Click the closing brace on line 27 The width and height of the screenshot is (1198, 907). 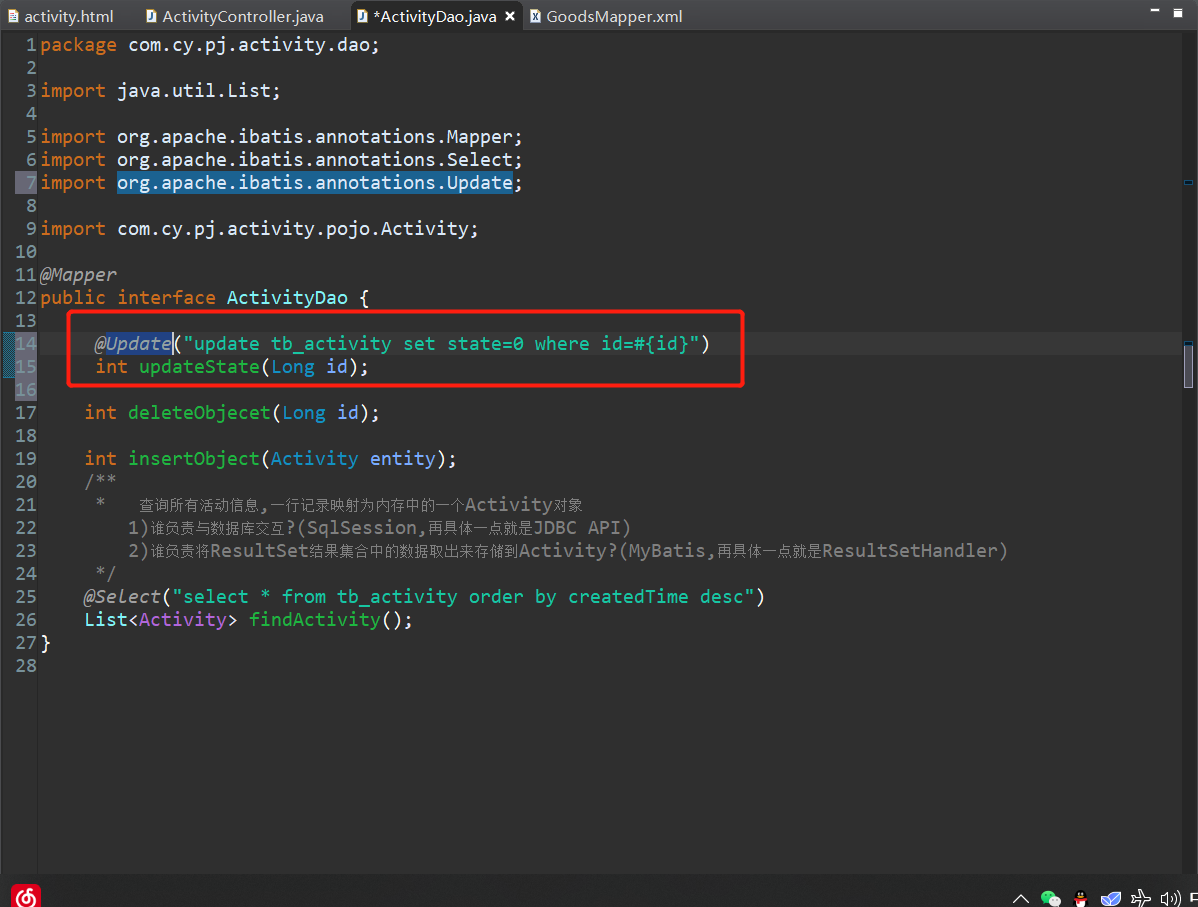tap(46, 643)
